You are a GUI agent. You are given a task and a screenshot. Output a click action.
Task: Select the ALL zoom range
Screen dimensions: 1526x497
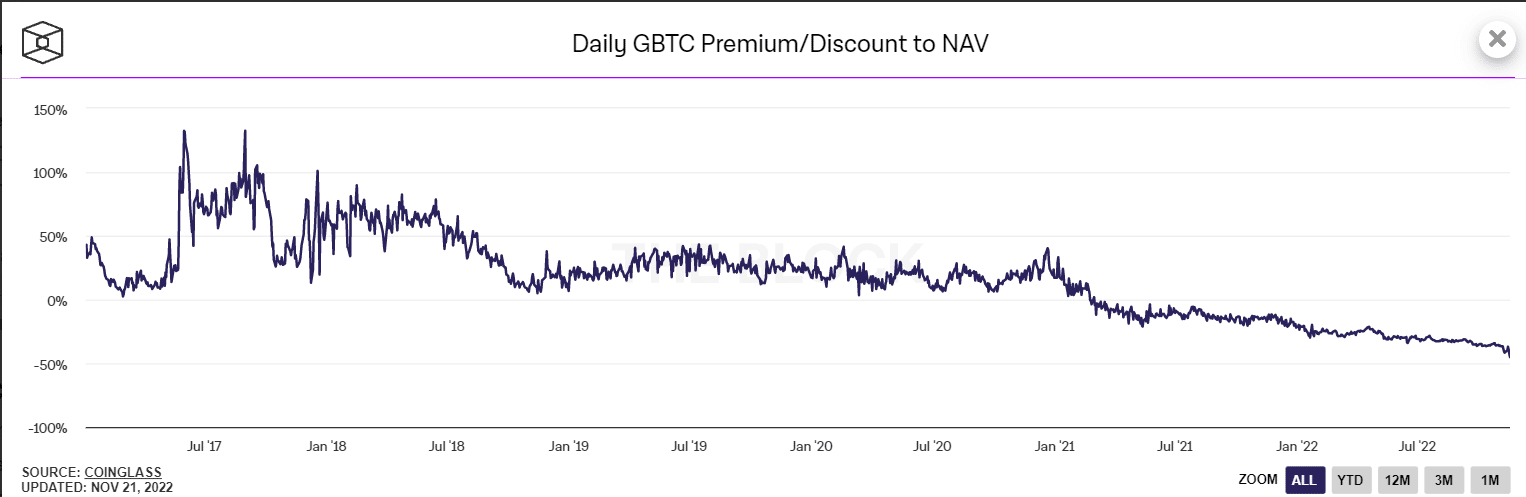(1304, 480)
